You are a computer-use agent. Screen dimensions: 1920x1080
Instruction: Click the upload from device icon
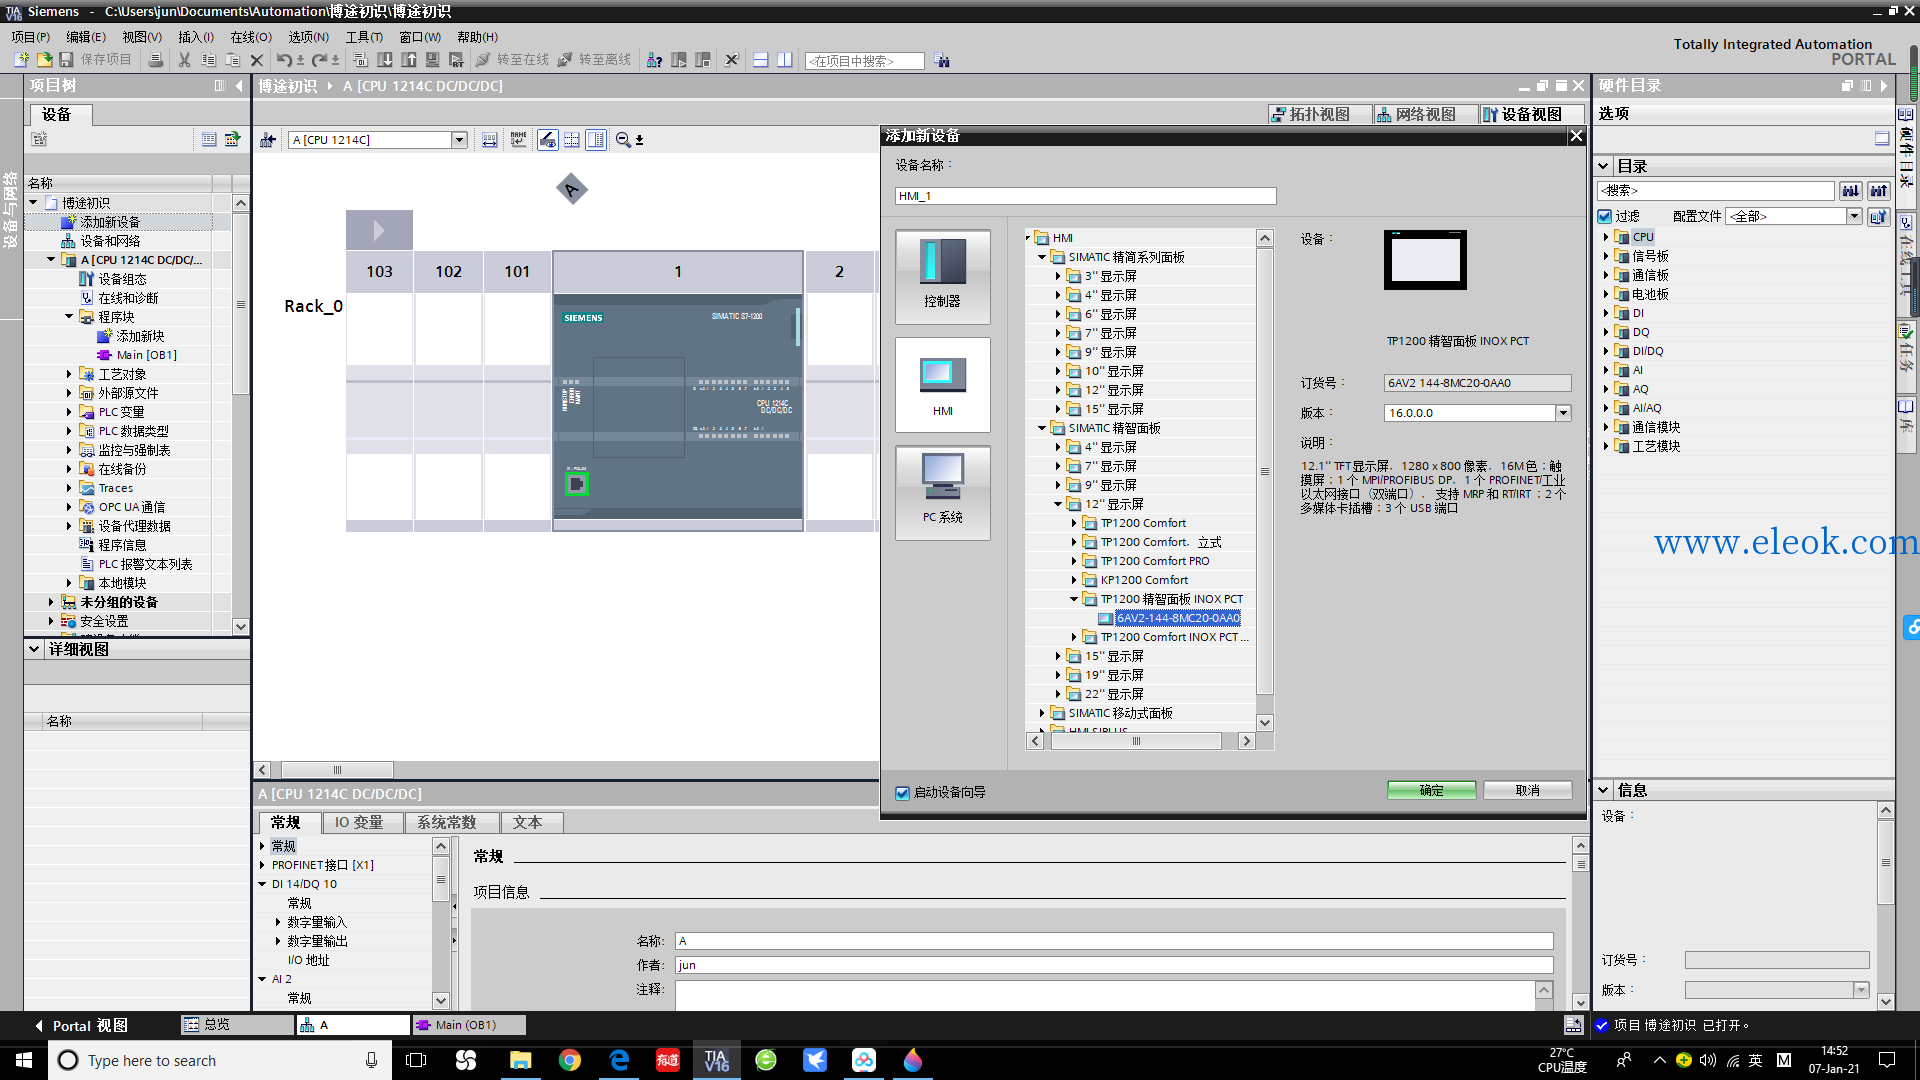point(409,60)
